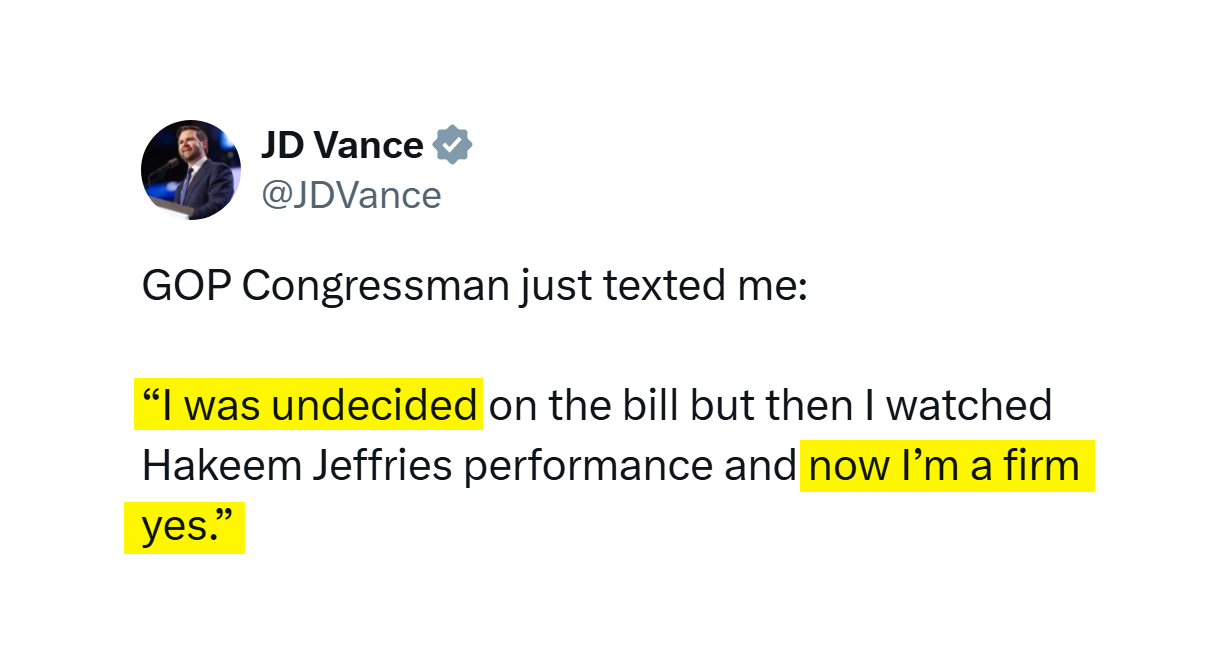Viewport: 1223px width, 668px height.
Task: Click the phrase "just texted me:"
Action: tap(662, 287)
